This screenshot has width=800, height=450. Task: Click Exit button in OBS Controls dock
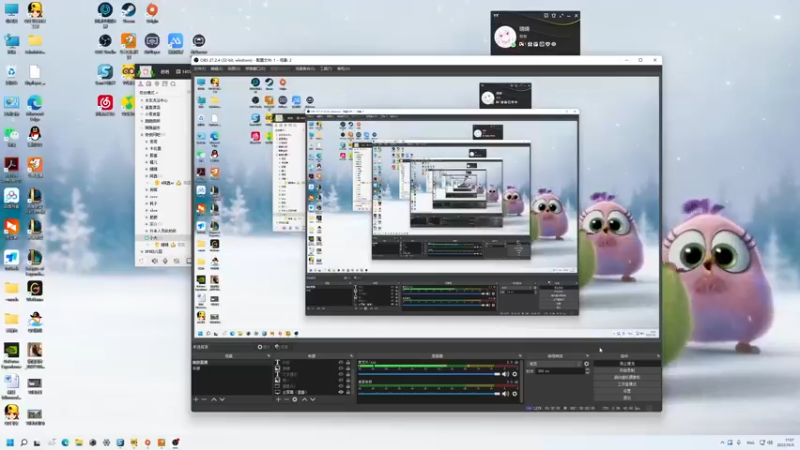pyautogui.click(x=627, y=397)
